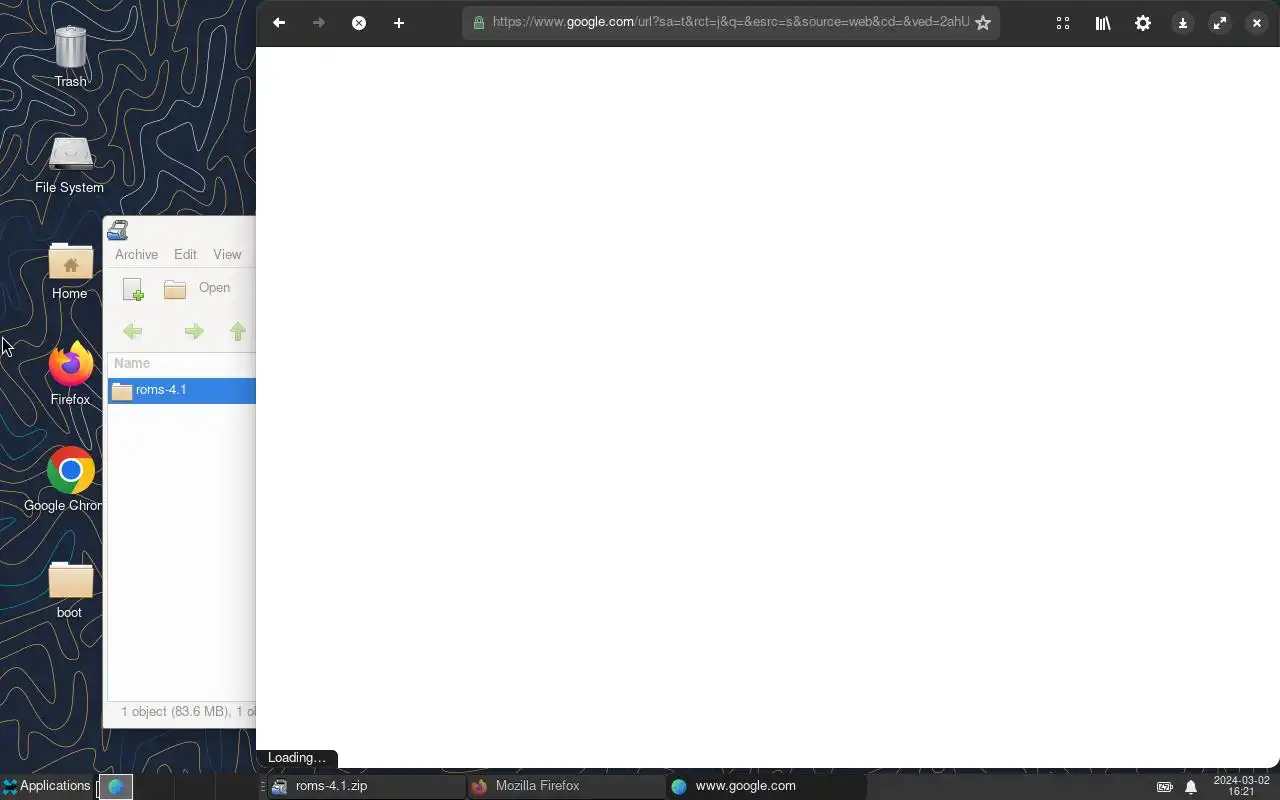Click the Google Chrome desktop icon
This screenshot has height=800, width=1280.
tap(65, 481)
